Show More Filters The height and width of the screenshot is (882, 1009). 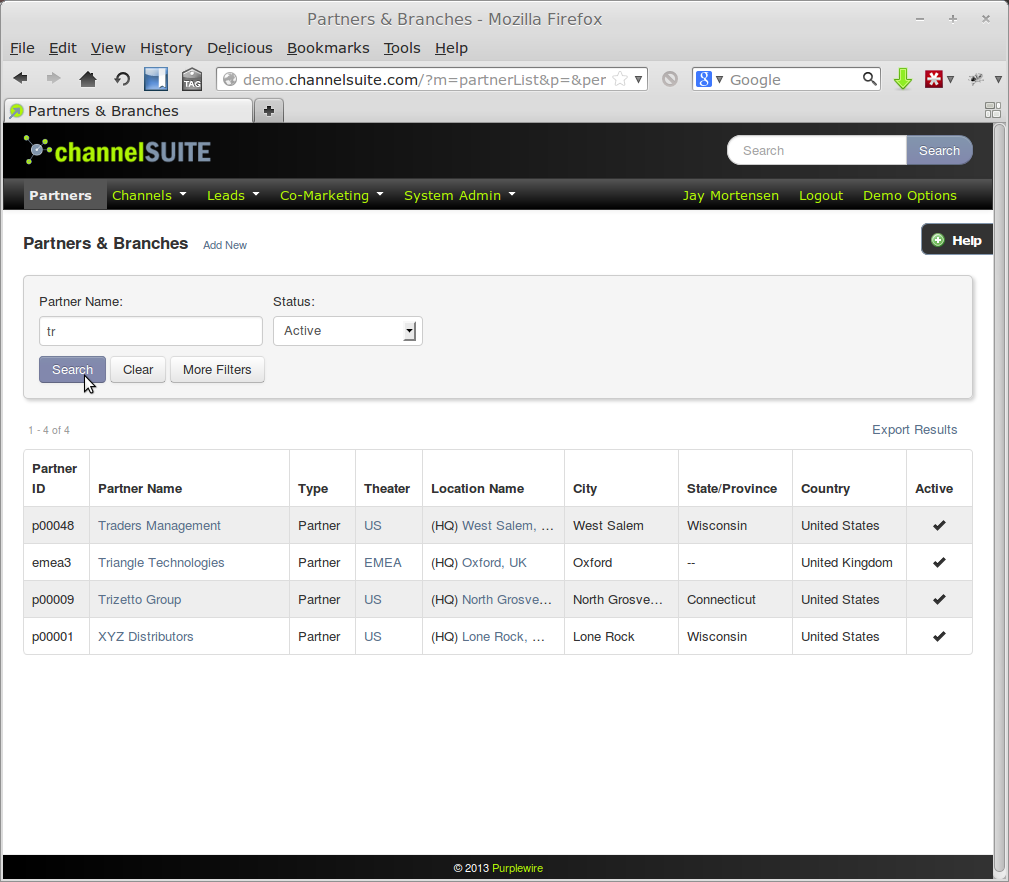[x=217, y=369]
